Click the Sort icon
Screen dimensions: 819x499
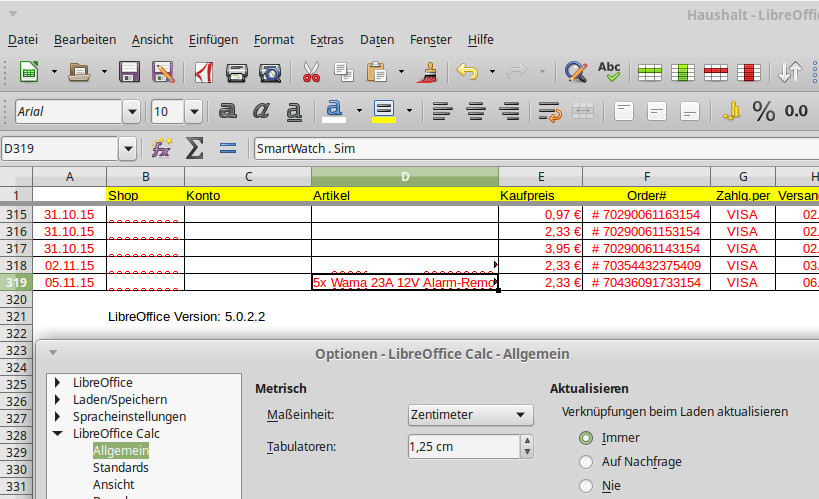click(789, 72)
